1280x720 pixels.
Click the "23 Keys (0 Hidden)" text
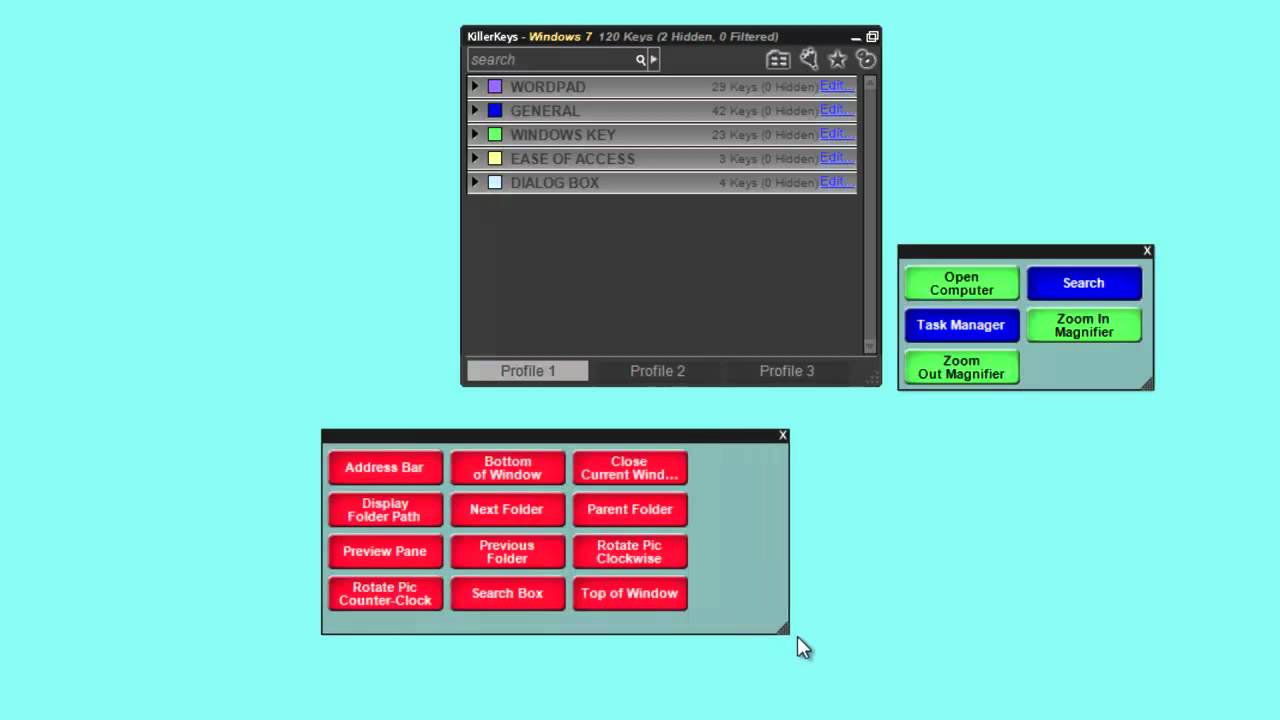[764, 135]
